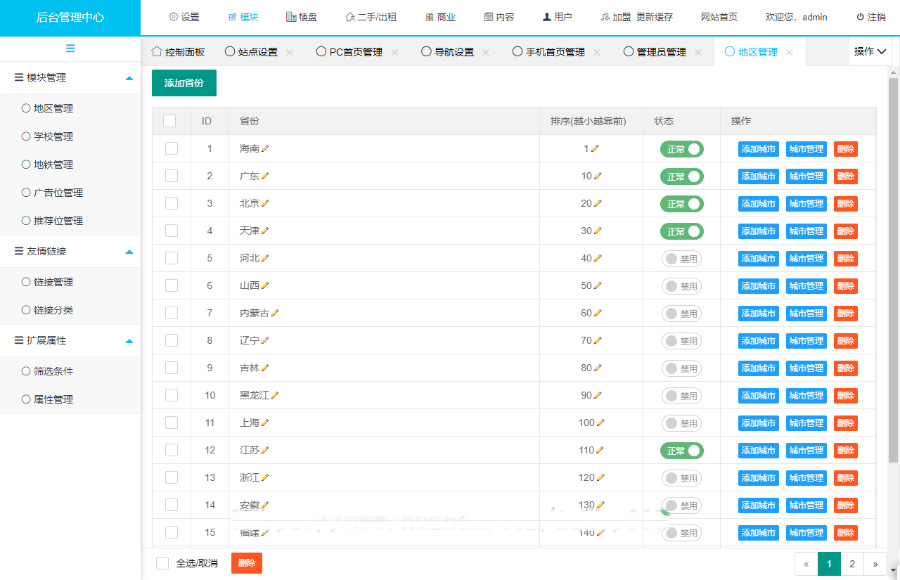Click the 注销 logout power icon
Viewport: 900px width, 580px height.
860,17
